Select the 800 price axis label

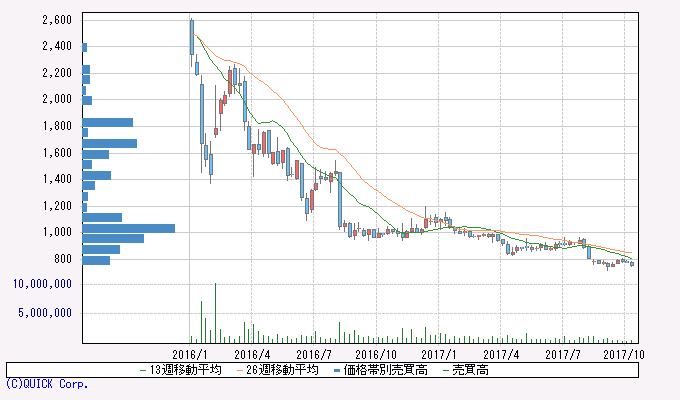pos(62,259)
